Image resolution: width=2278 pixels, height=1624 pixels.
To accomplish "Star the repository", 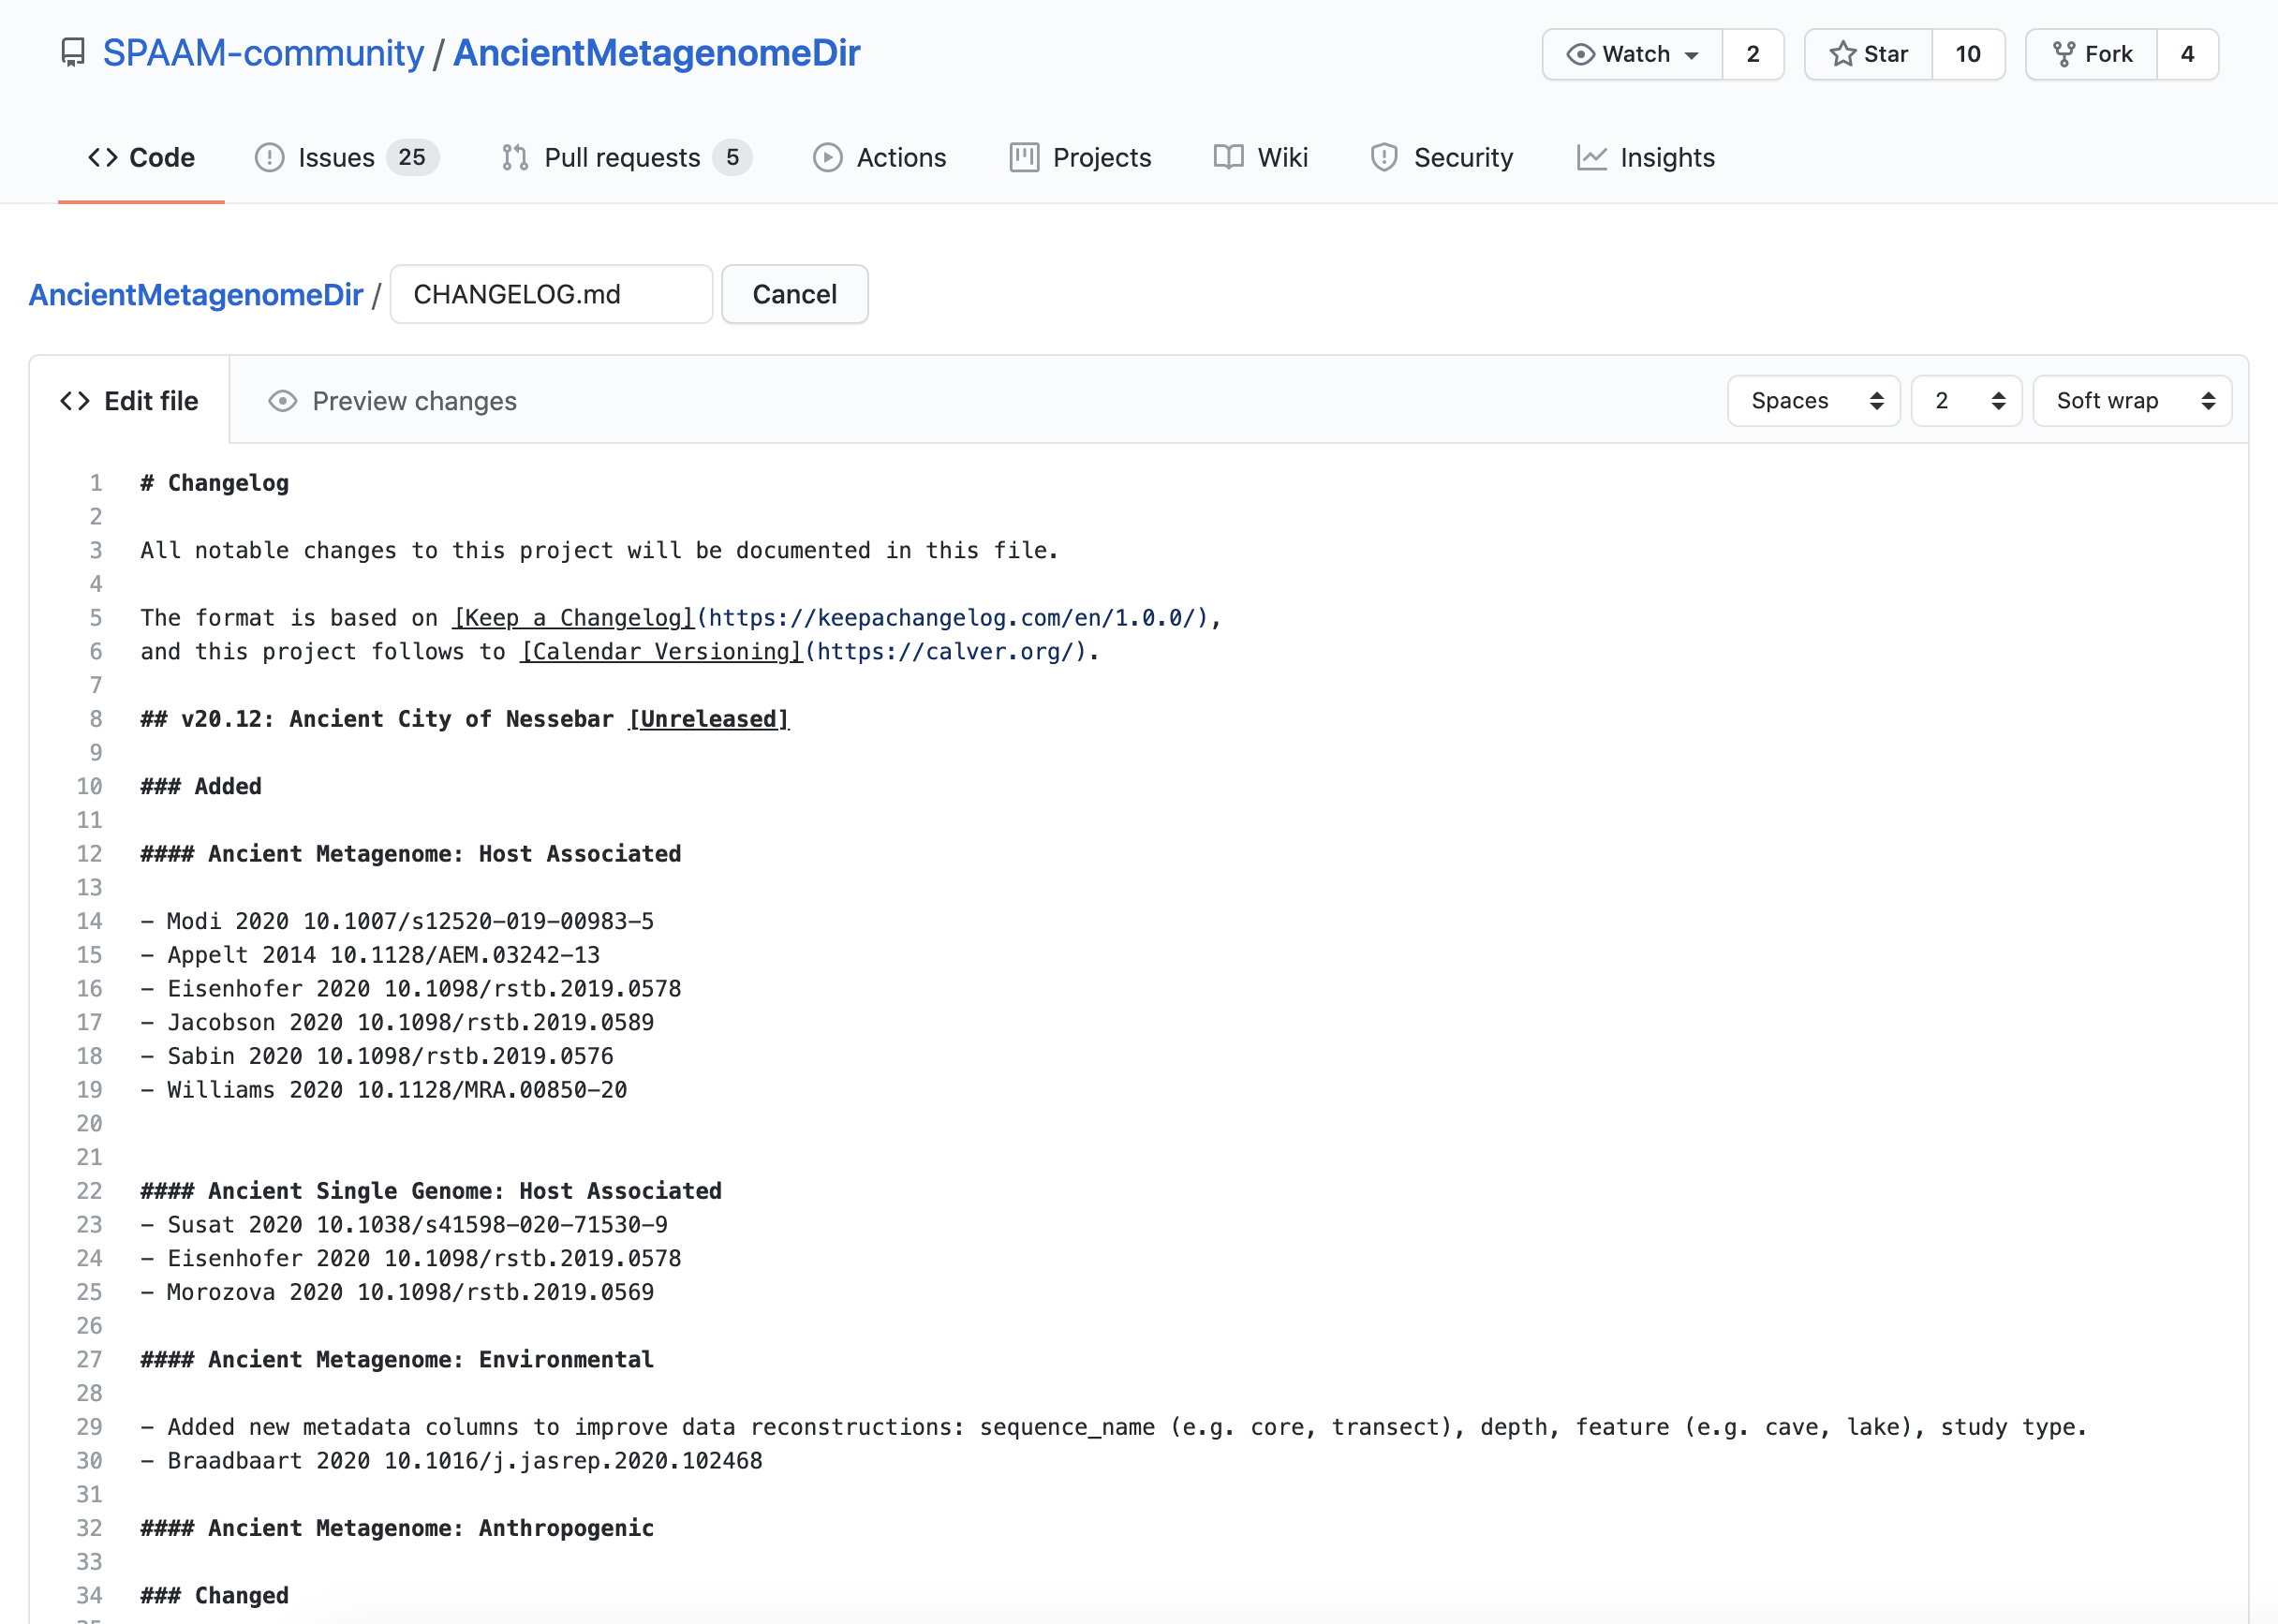I will pos(1868,54).
